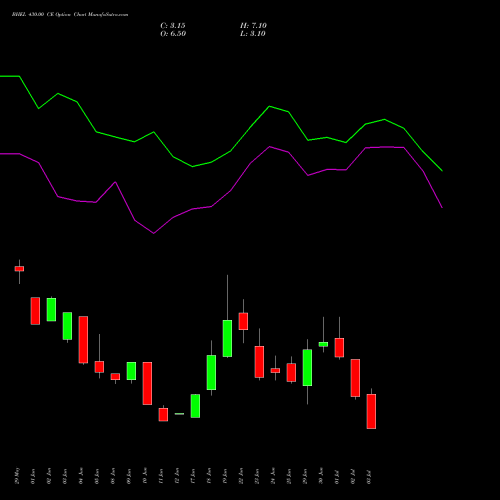The width and height of the screenshot is (500, 500).
Task: Click the "19 Jun" date axis label
Action: 225,476
